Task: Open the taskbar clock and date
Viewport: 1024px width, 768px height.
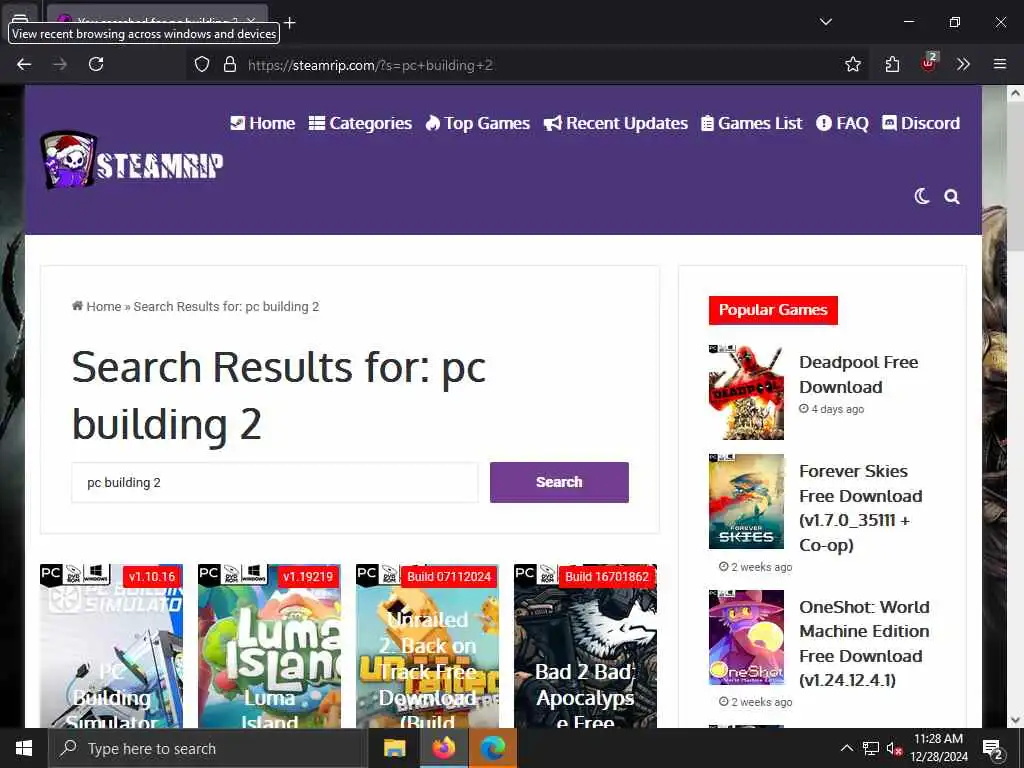Action: pyautogui.click(x=938, y=748)
